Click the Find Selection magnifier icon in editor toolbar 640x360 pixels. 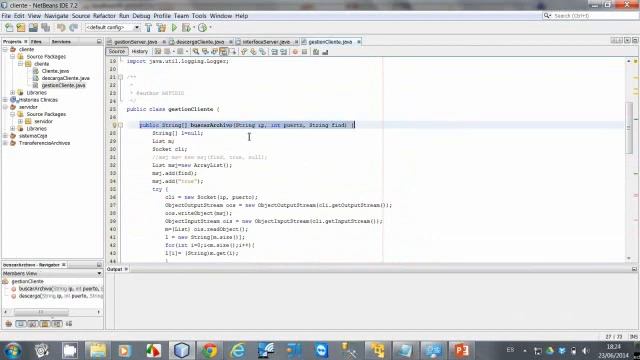[196, 52]
